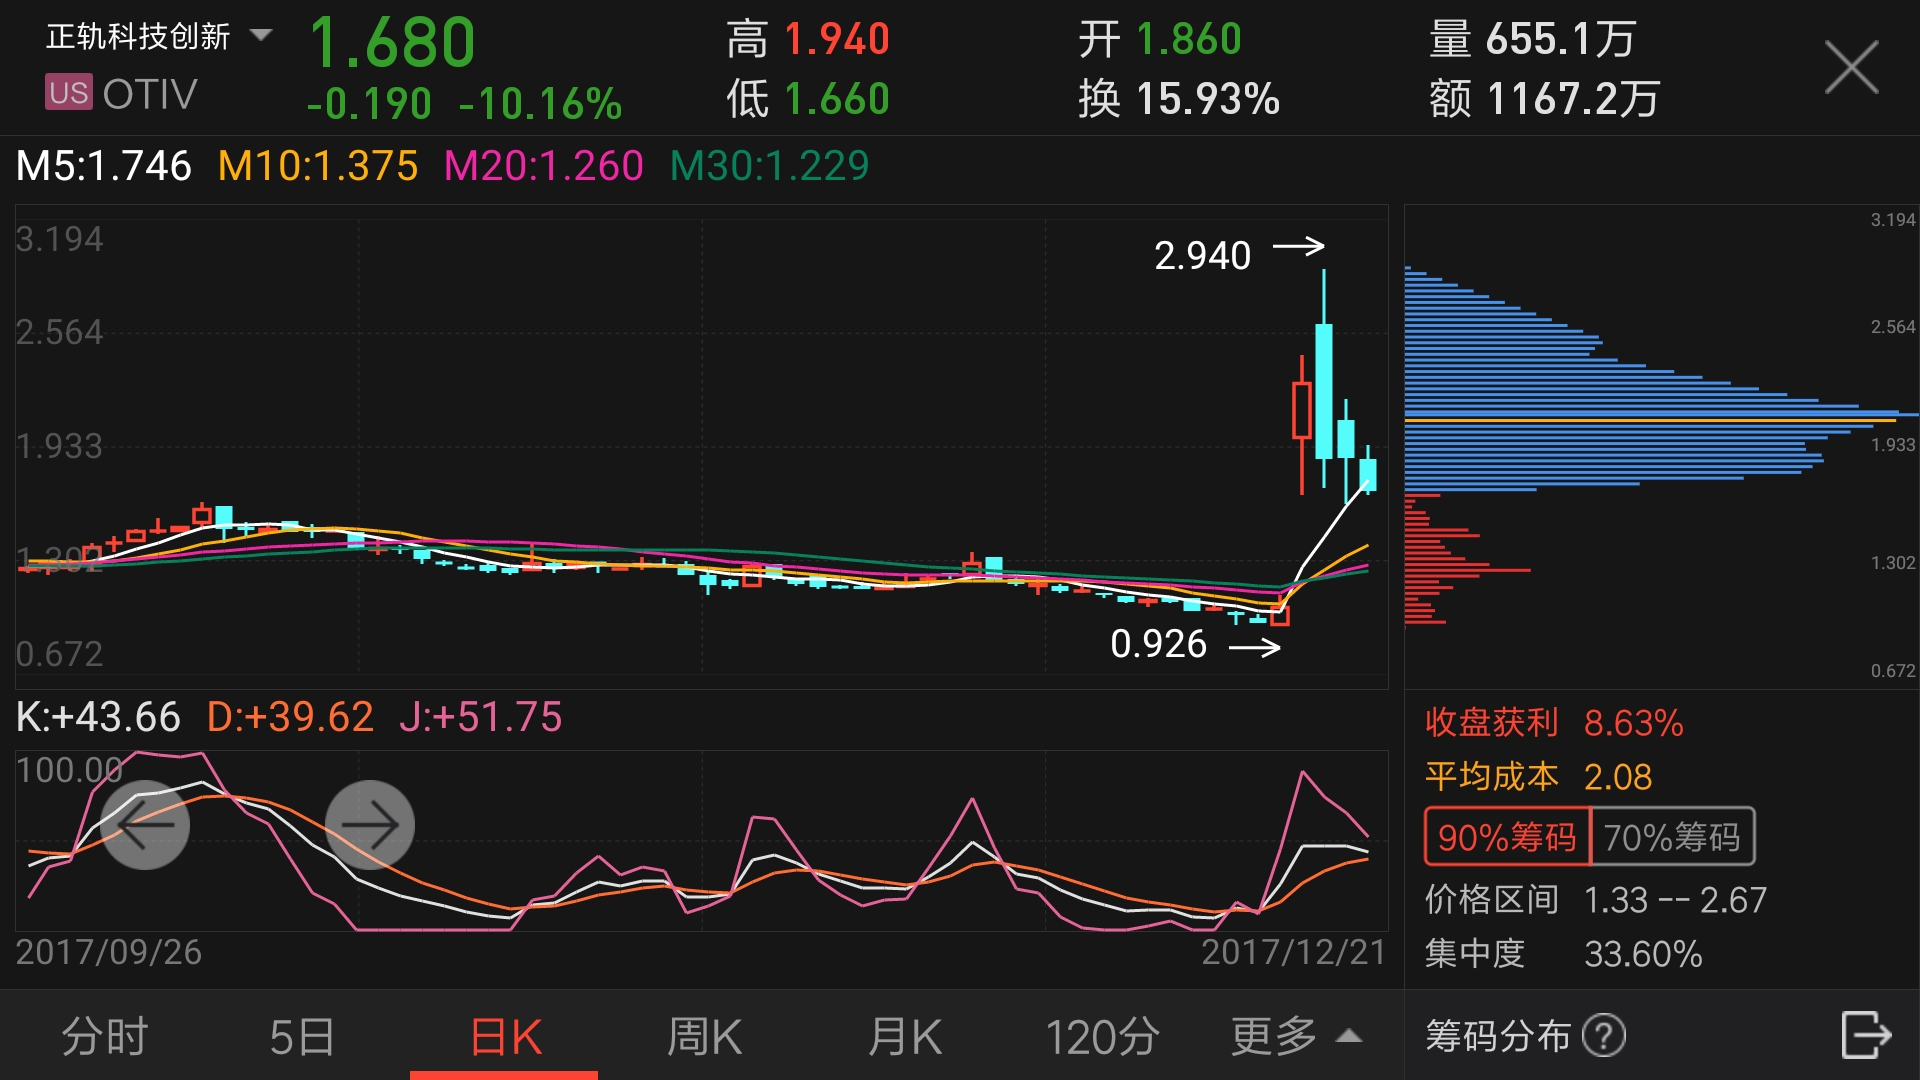Tap the export icon at bottom right
Viewport: 1920px width, 1080px height.
(x=1865, y=1035)
